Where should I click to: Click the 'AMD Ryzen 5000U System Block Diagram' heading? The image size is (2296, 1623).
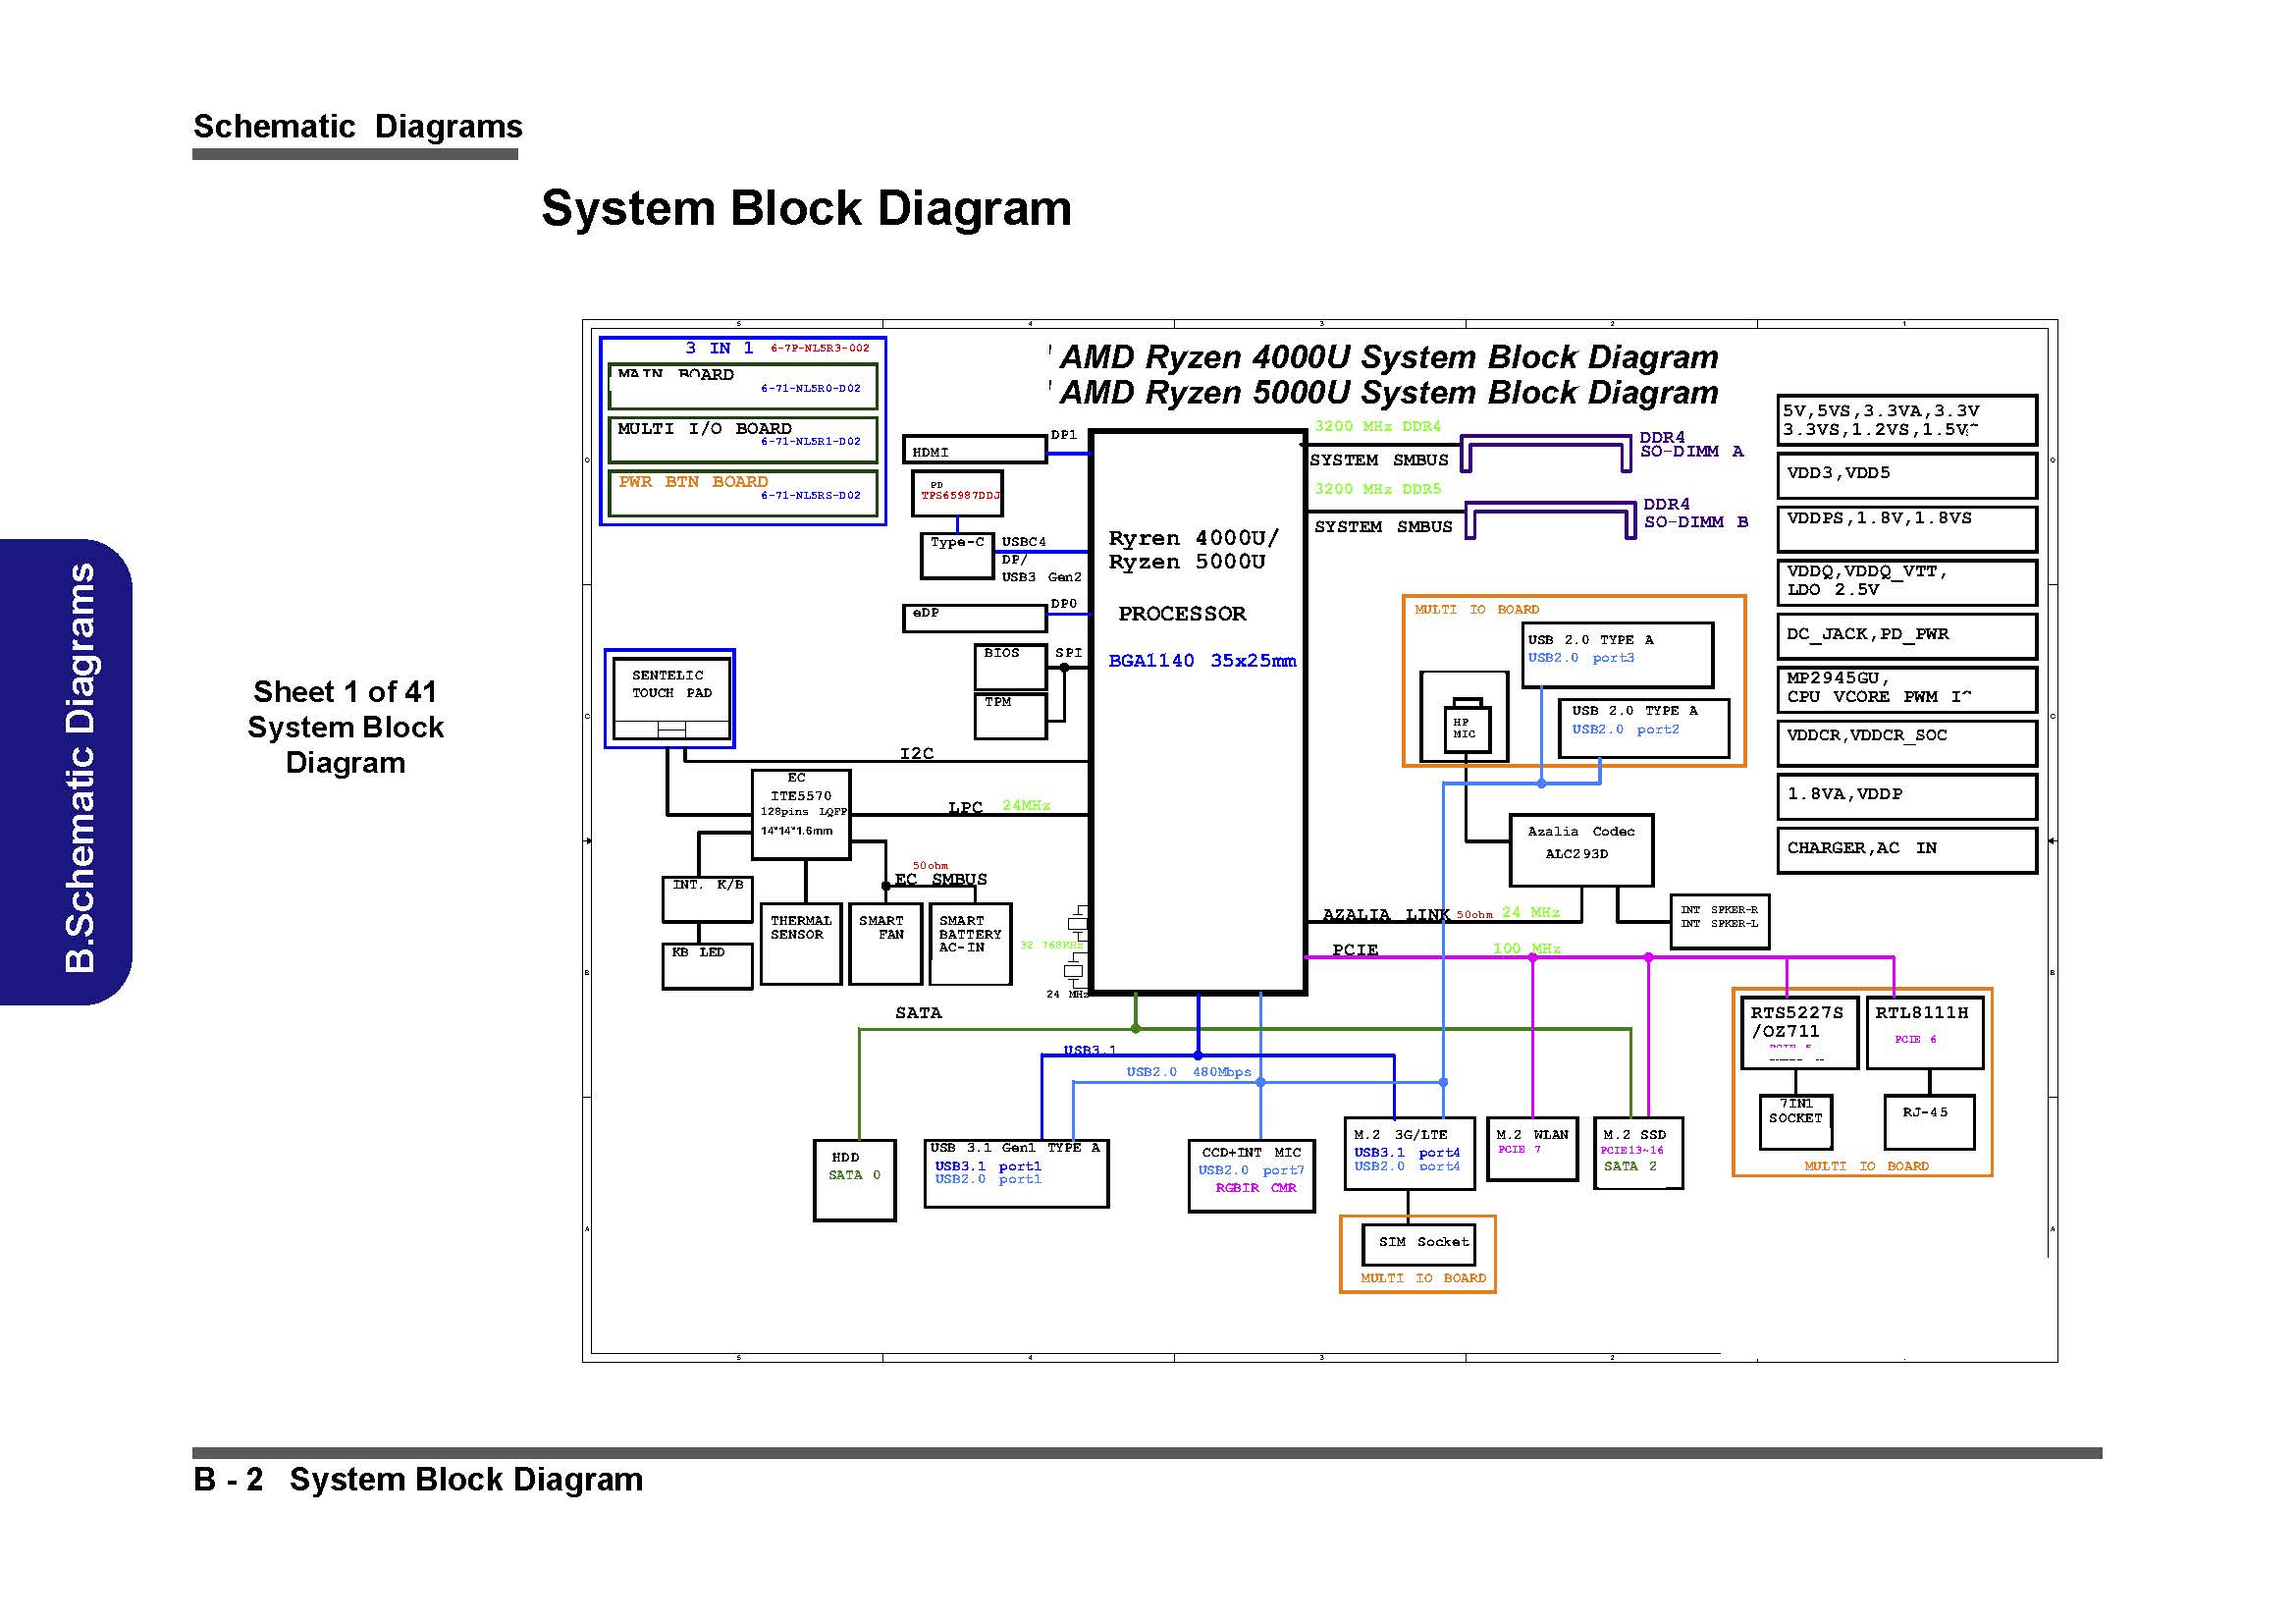(x=1389, y=392)
